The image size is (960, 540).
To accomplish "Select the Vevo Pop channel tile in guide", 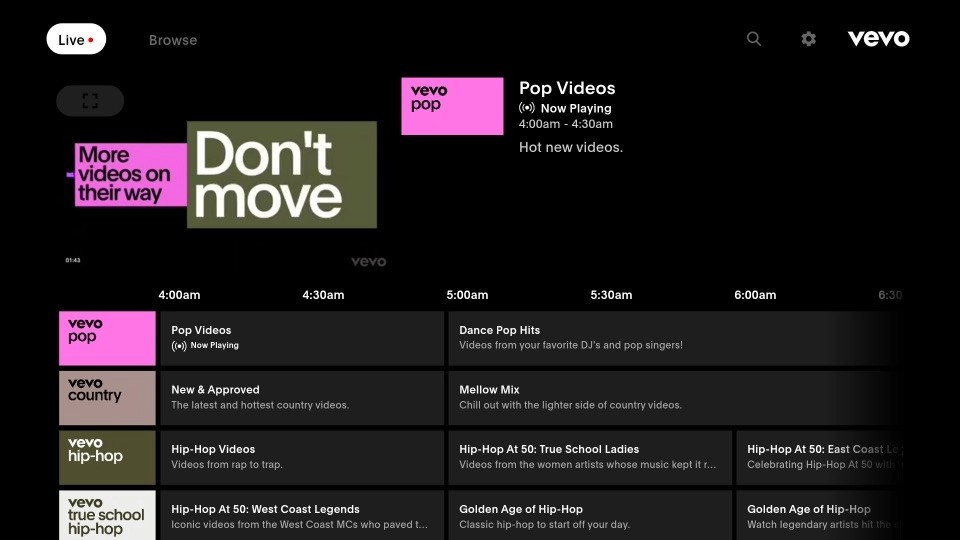I will (107, 338).
